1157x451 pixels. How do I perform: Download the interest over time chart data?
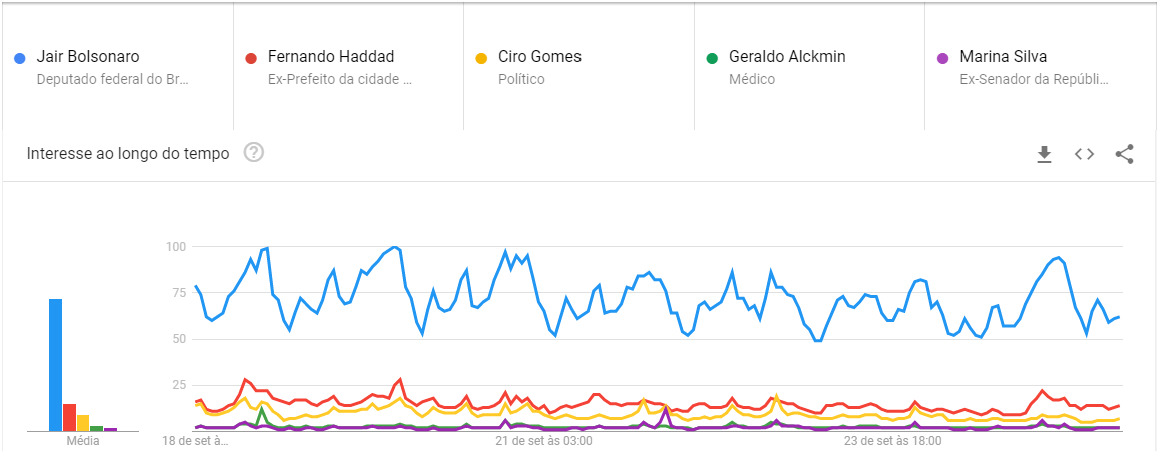click(x=1044, y=154)
